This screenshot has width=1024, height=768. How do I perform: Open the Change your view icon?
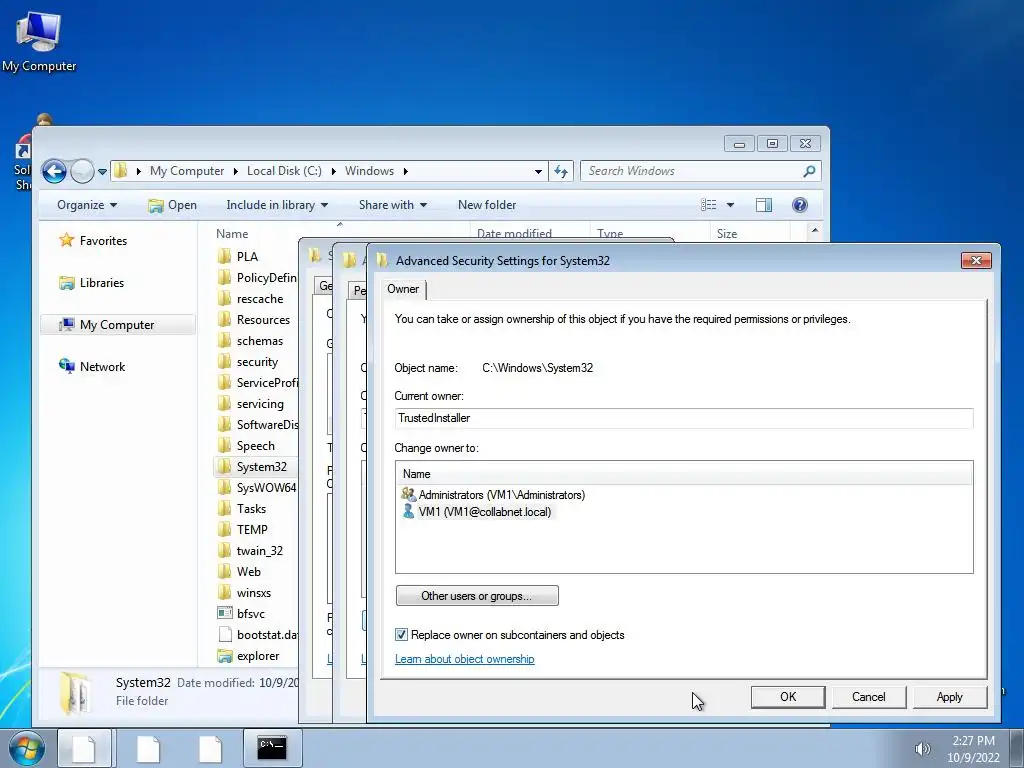[x=709, y=205]
